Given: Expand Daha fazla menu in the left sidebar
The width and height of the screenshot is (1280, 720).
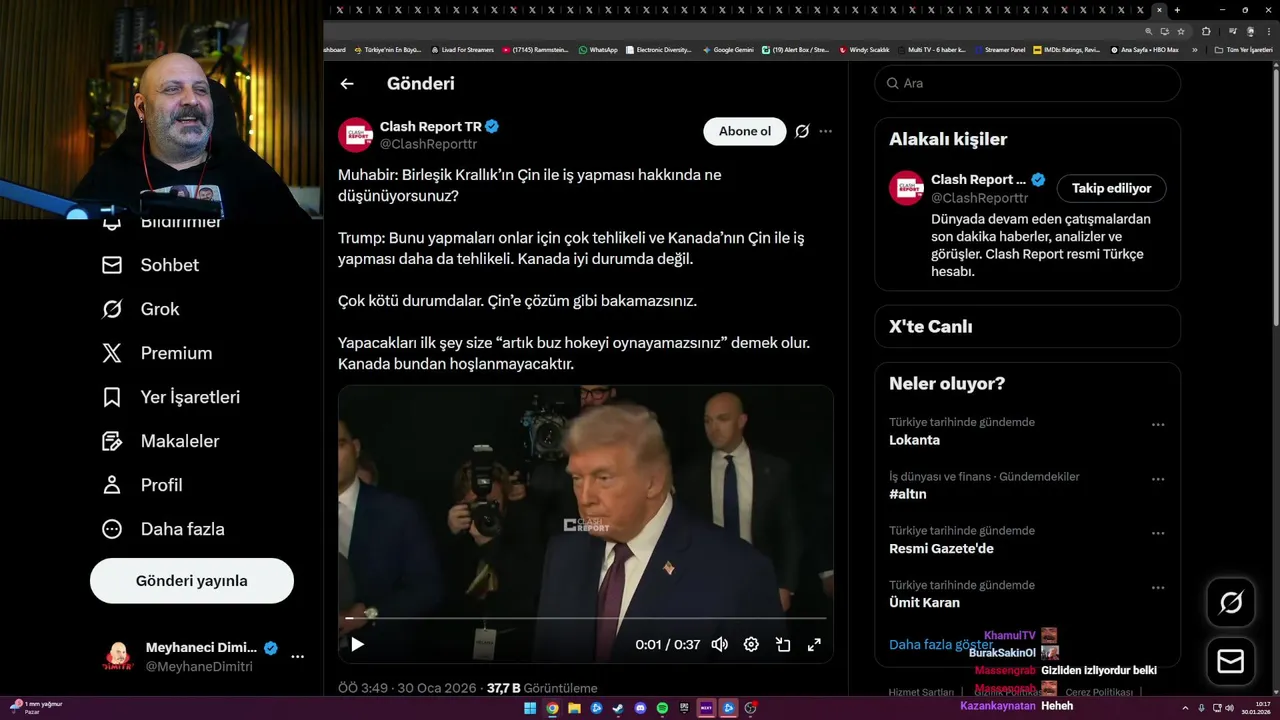Looking at the screenshot, I should pyautogui.click(x=164, y=529).
